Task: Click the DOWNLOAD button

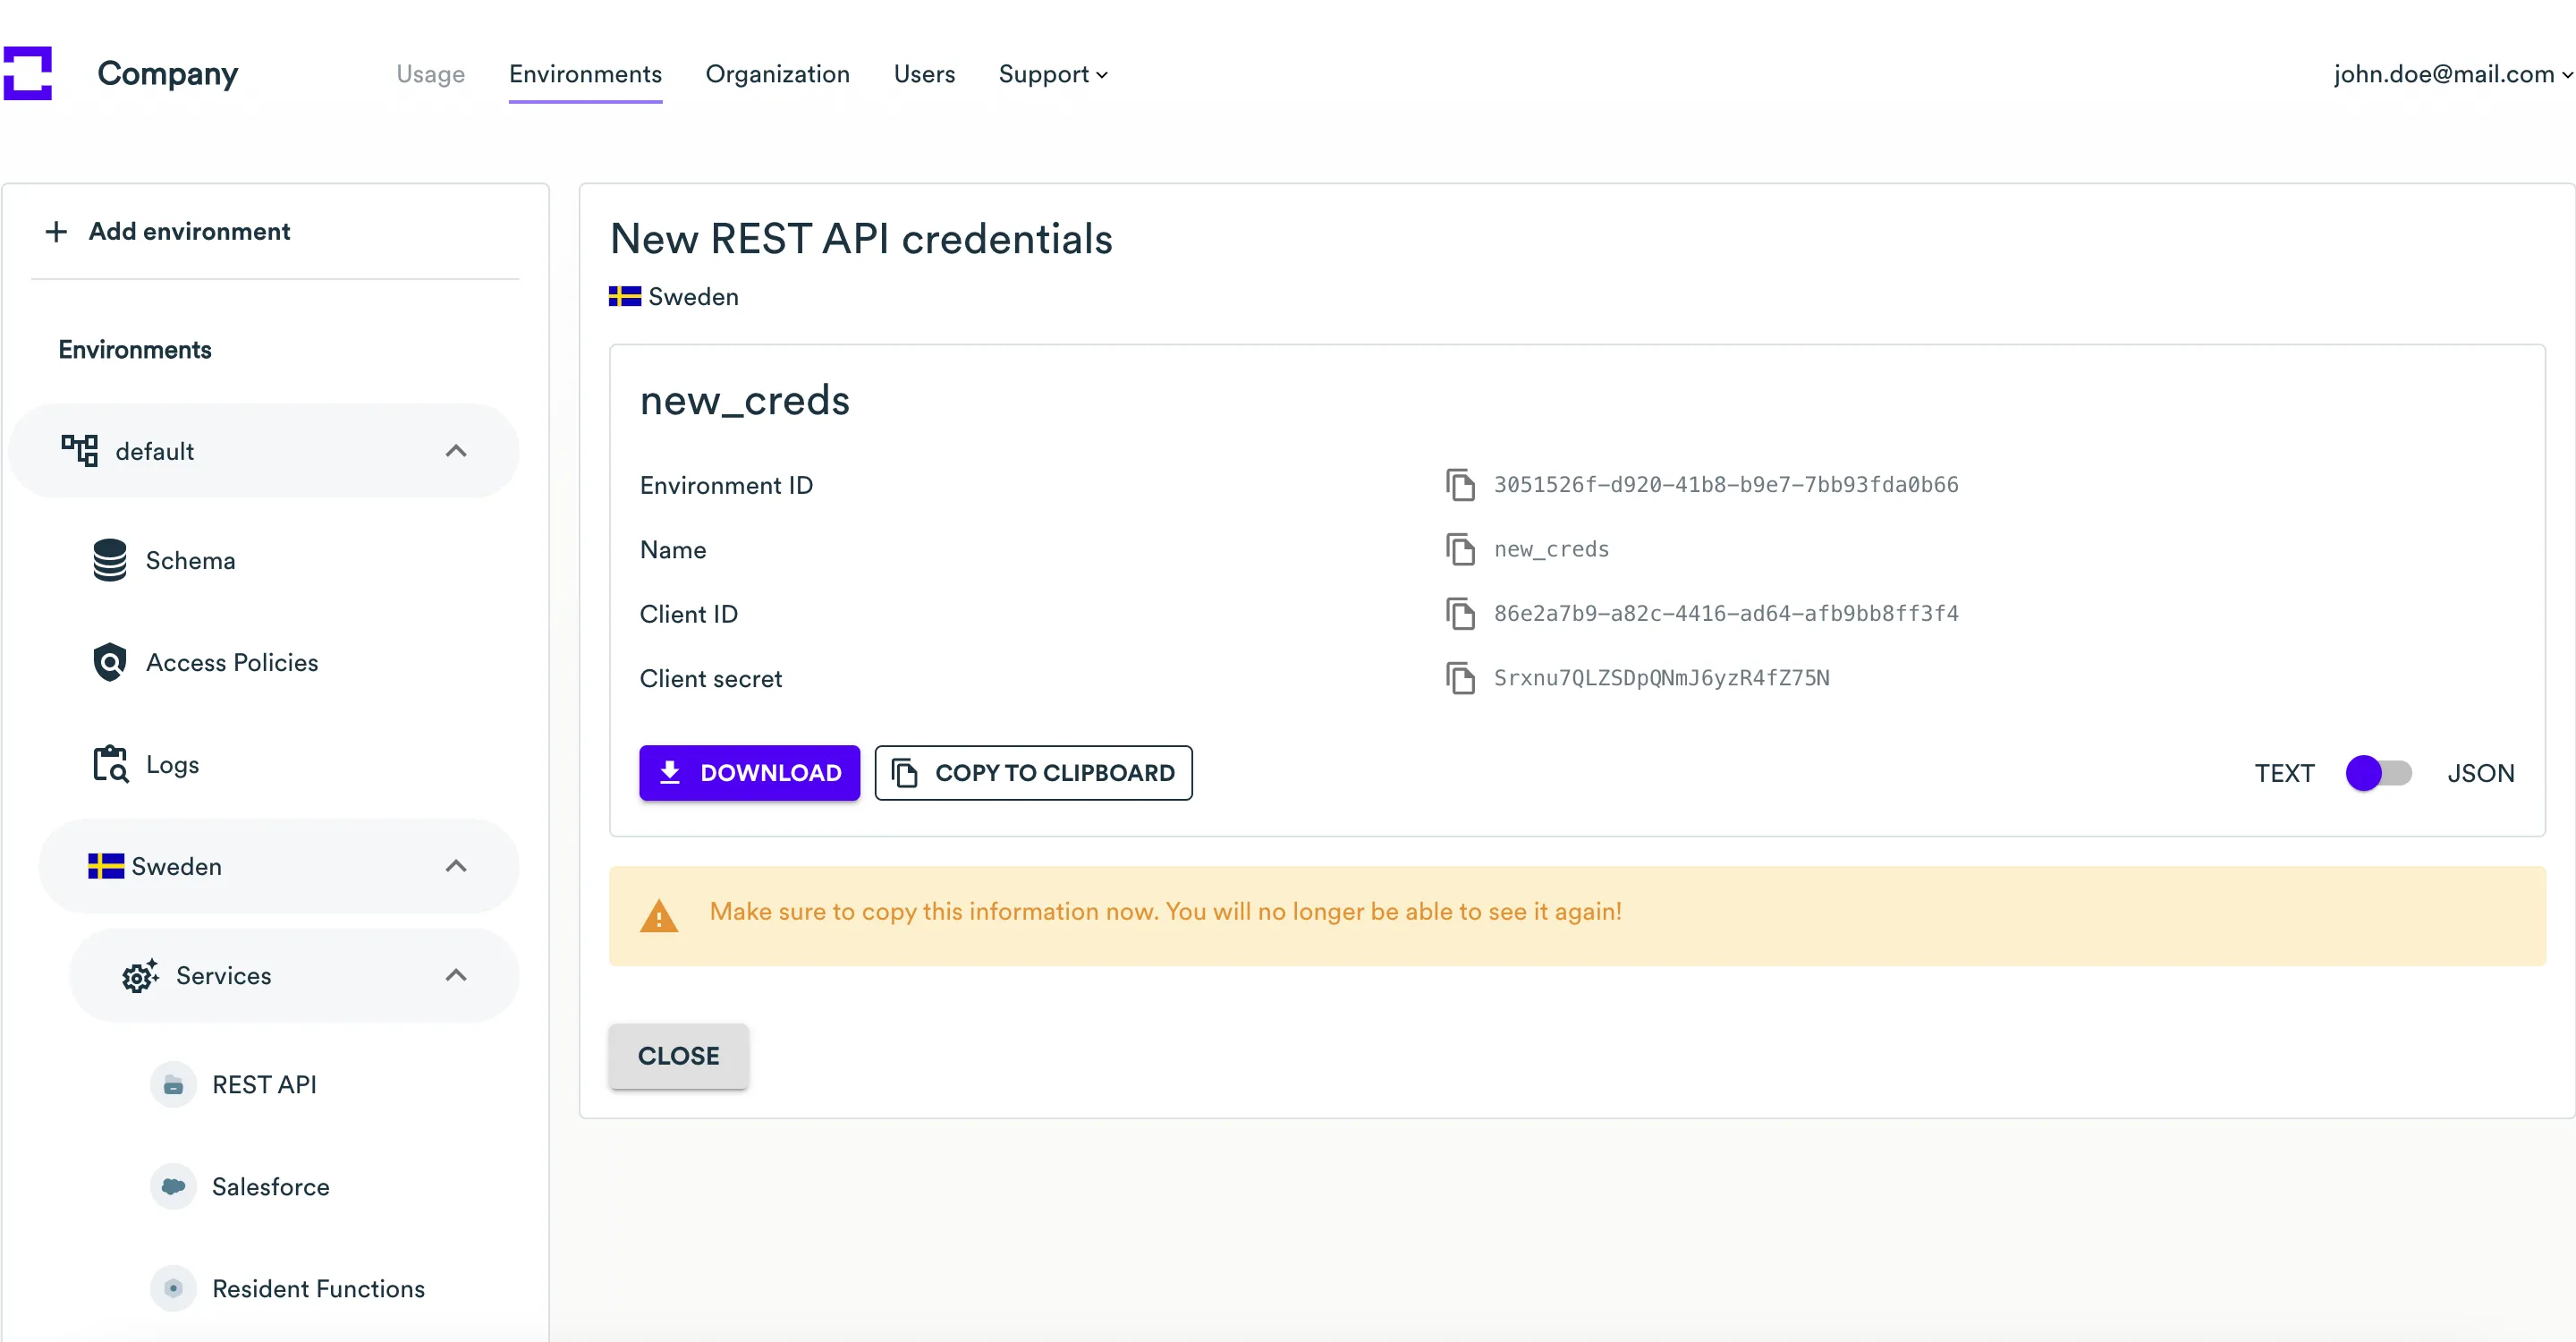Action: 749,773
